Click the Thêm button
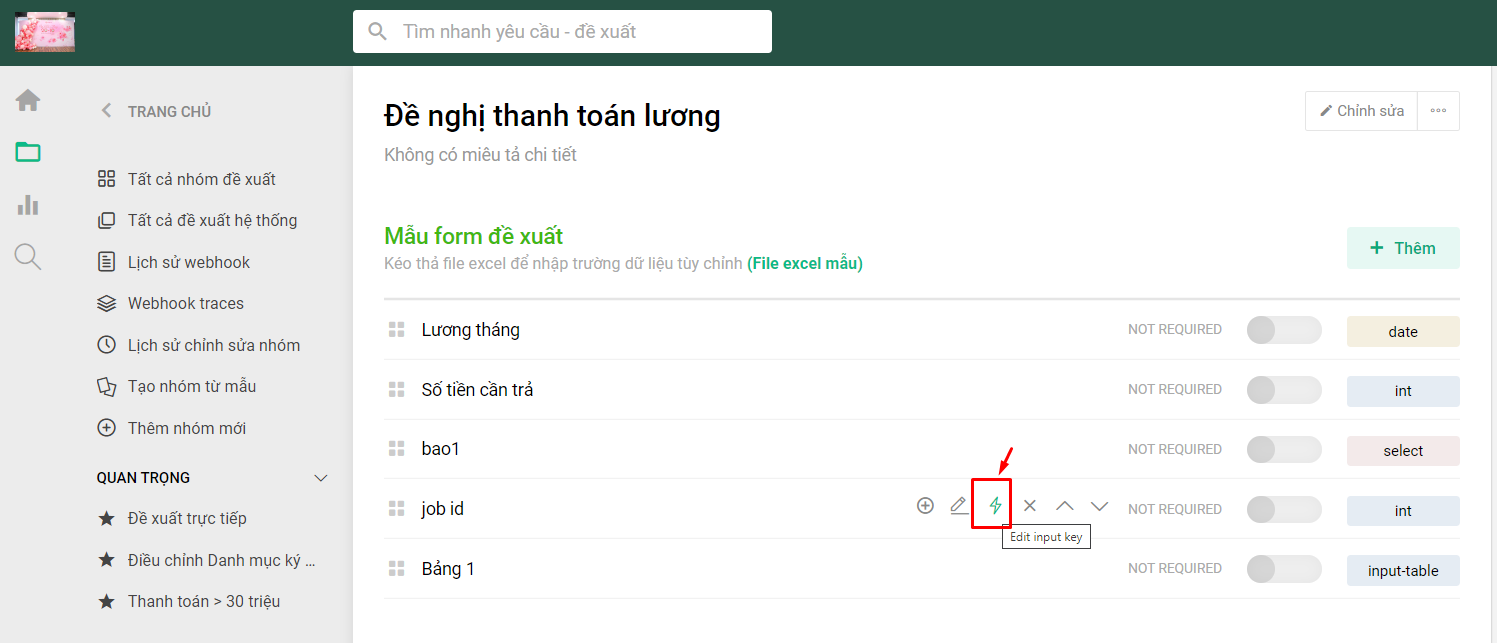 1403,248
